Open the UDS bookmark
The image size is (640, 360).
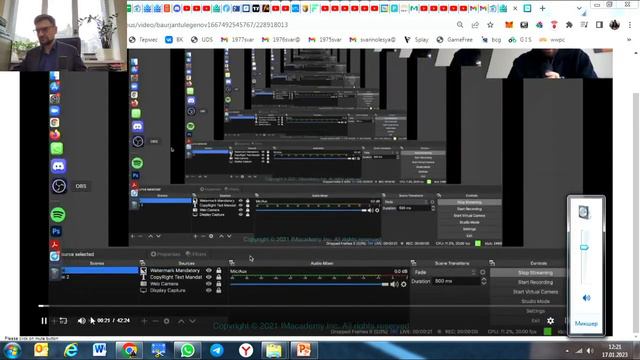(x=202, y=40)
